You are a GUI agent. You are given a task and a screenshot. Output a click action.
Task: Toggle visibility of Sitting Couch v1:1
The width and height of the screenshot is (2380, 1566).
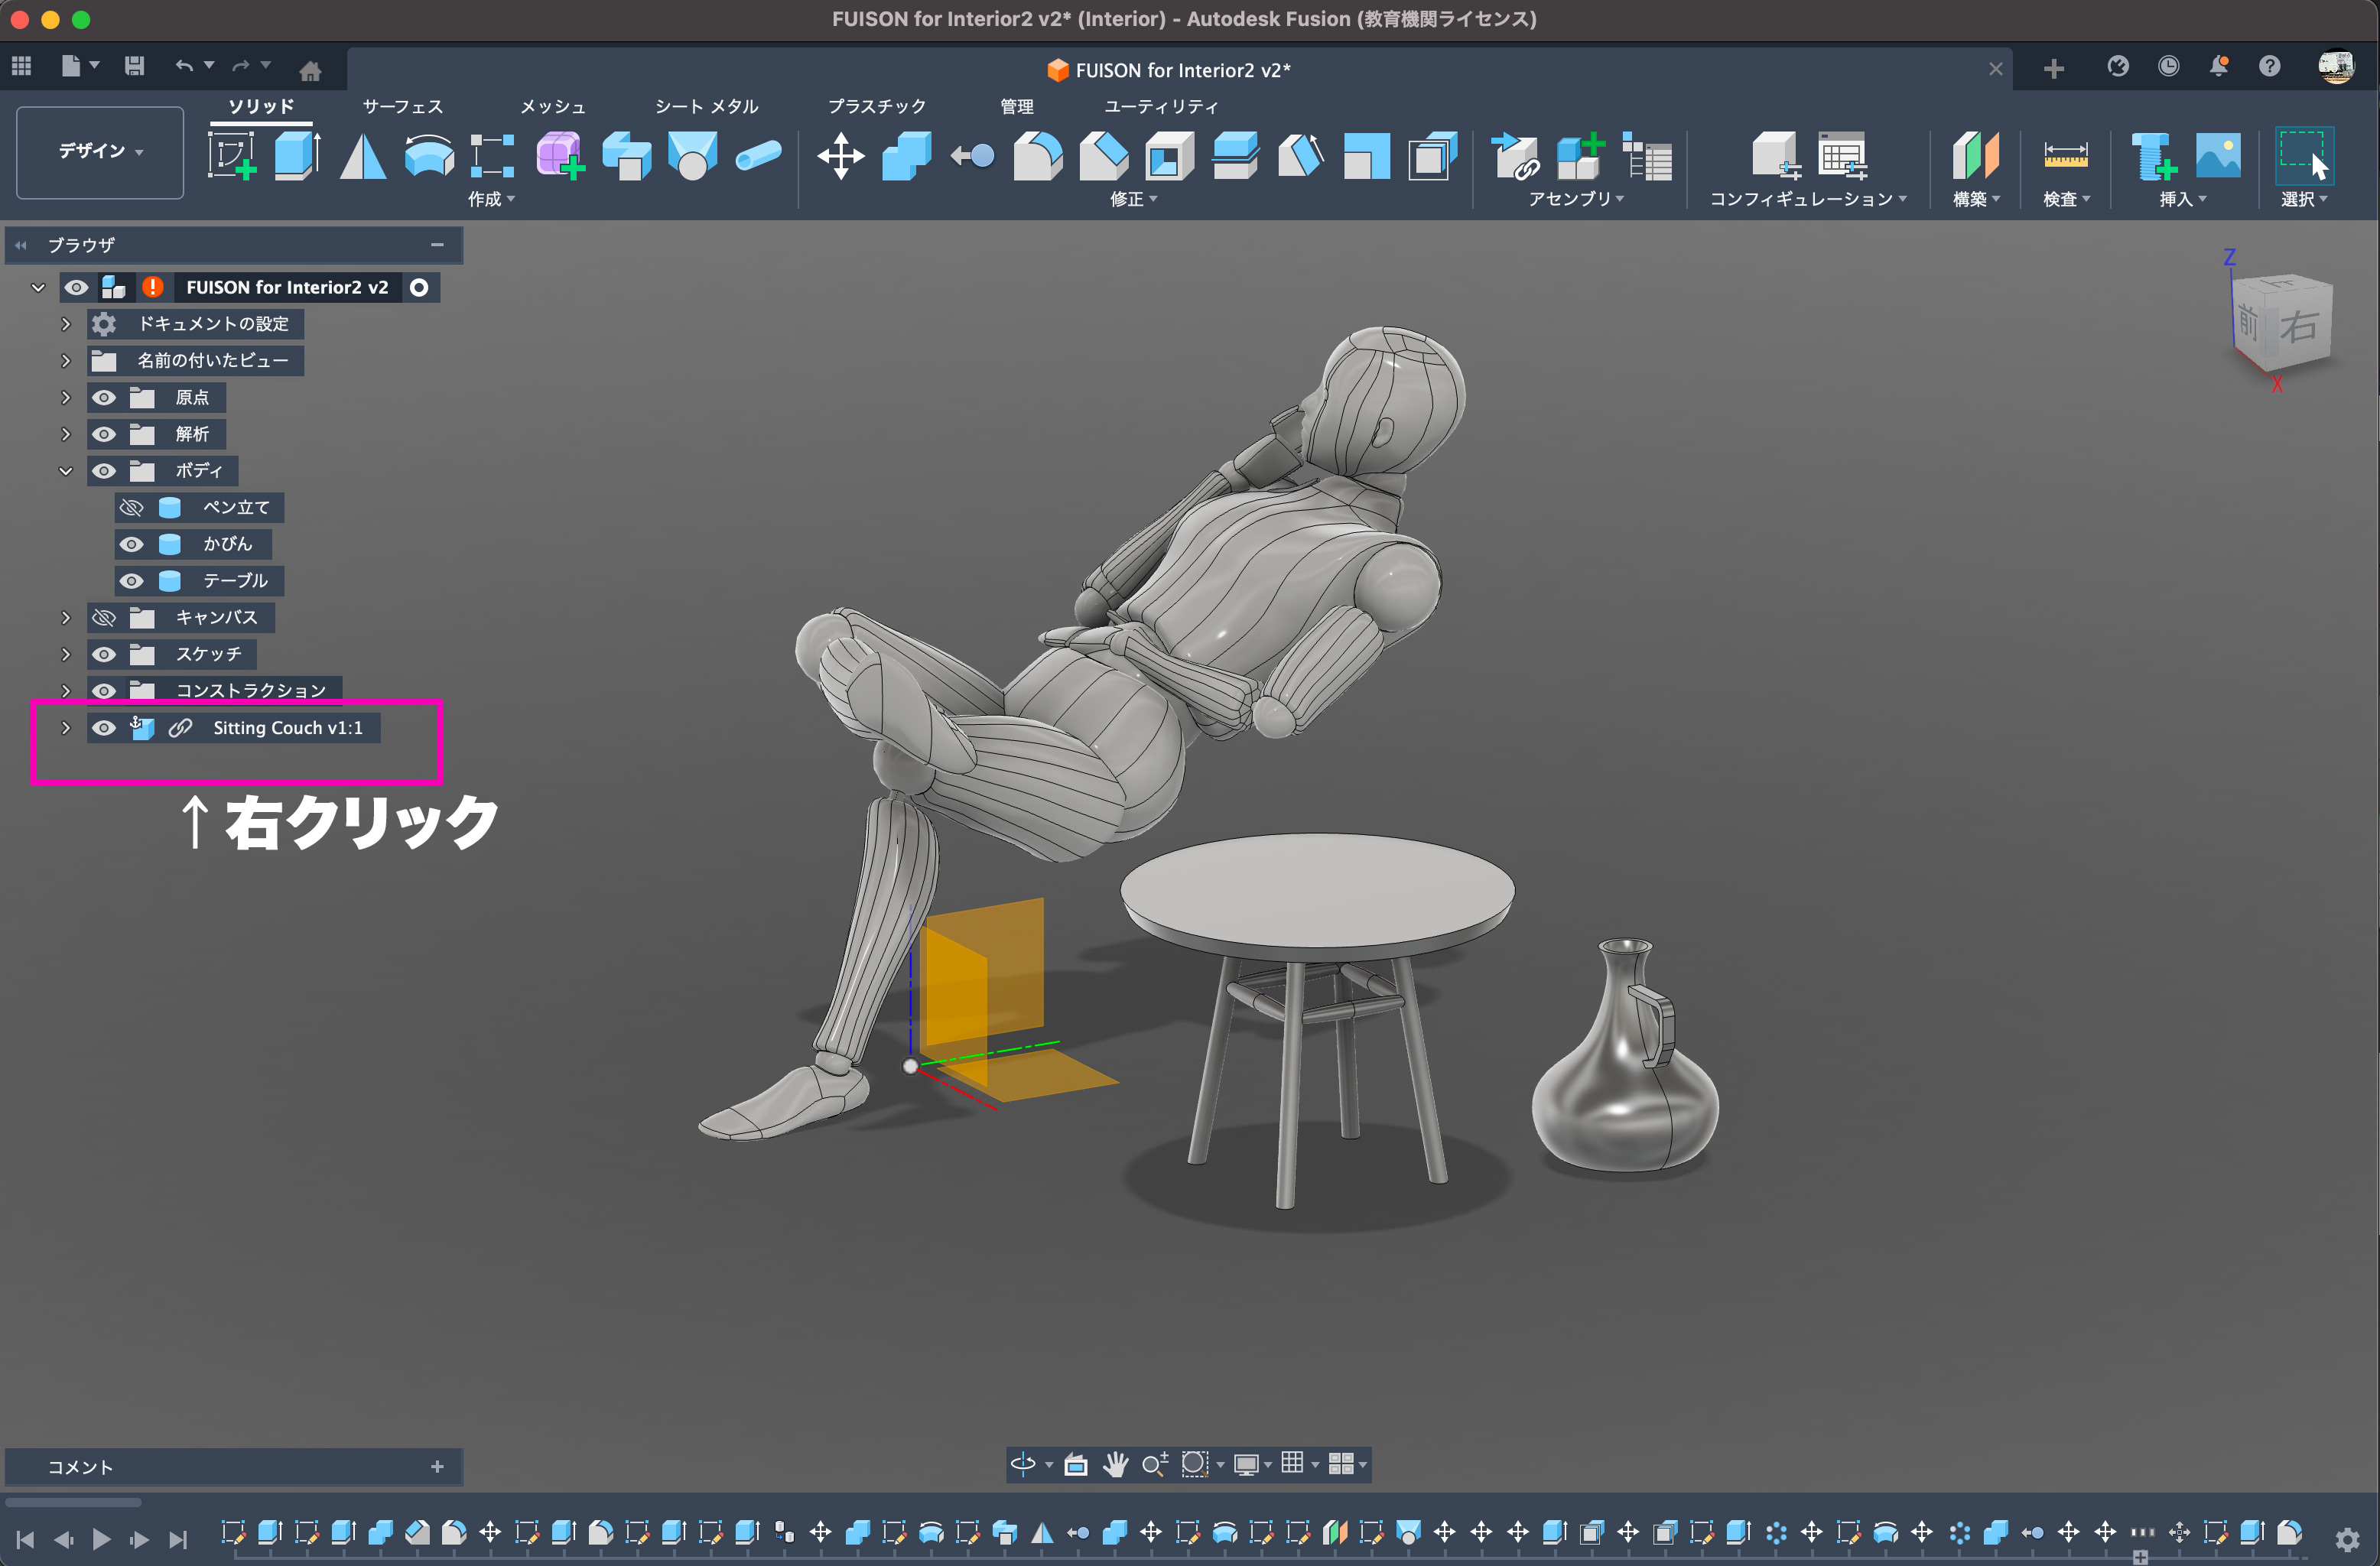[x=104, y=728]
